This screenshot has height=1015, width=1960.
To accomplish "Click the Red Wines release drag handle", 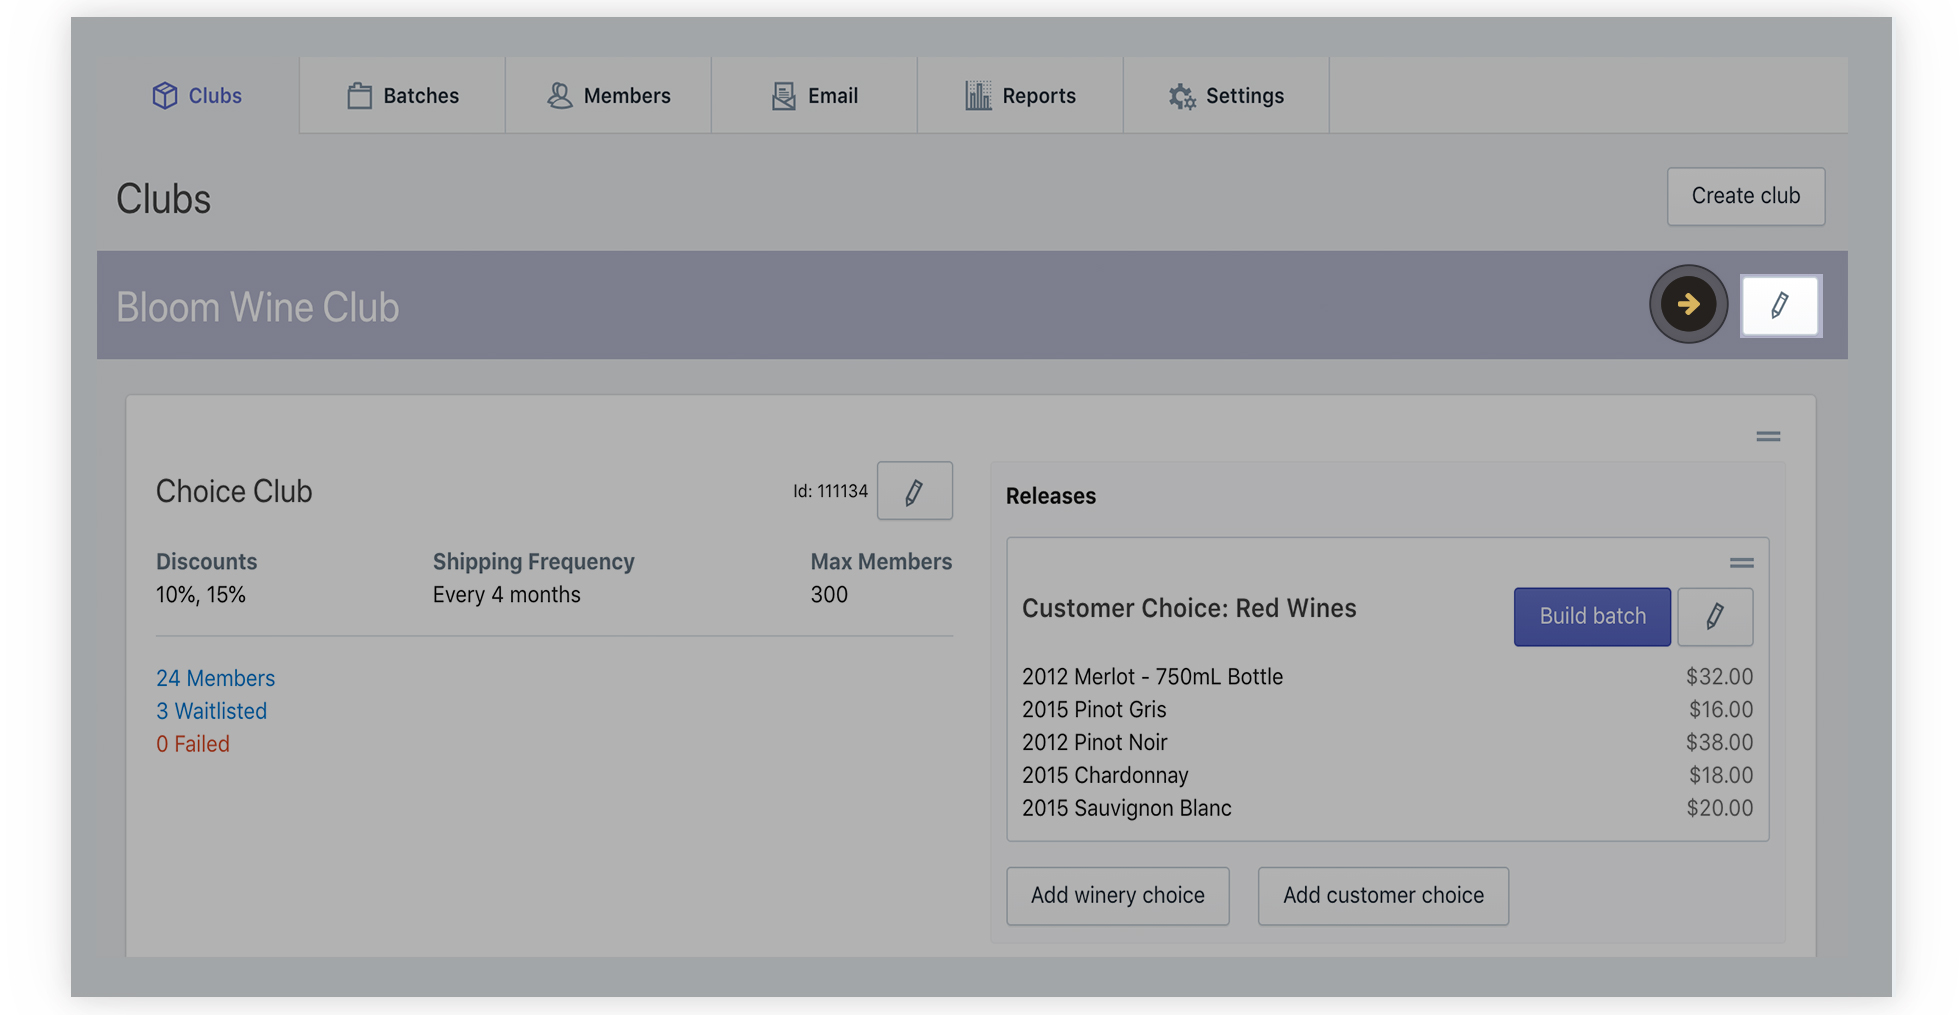I will click(x=1741, y=563).
